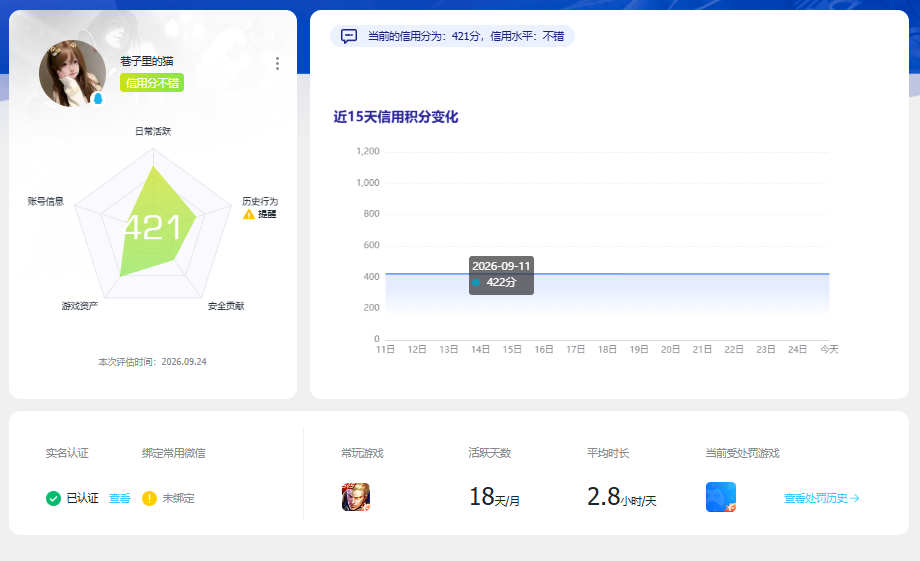Click the 2.8小时/天 average duration value
The height and width of the screenshot is (561, 920).
pos(622,497)
